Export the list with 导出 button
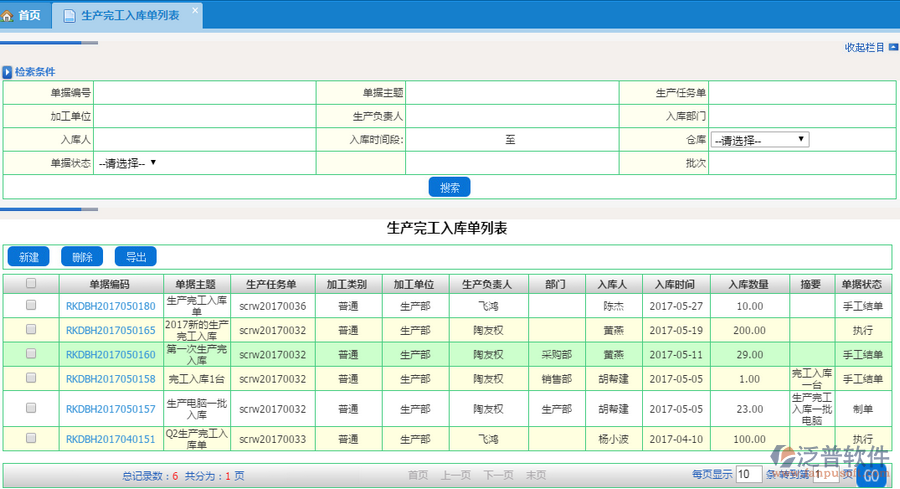Image resolution: width=900 pixels, height=489 pixels. 136,257
